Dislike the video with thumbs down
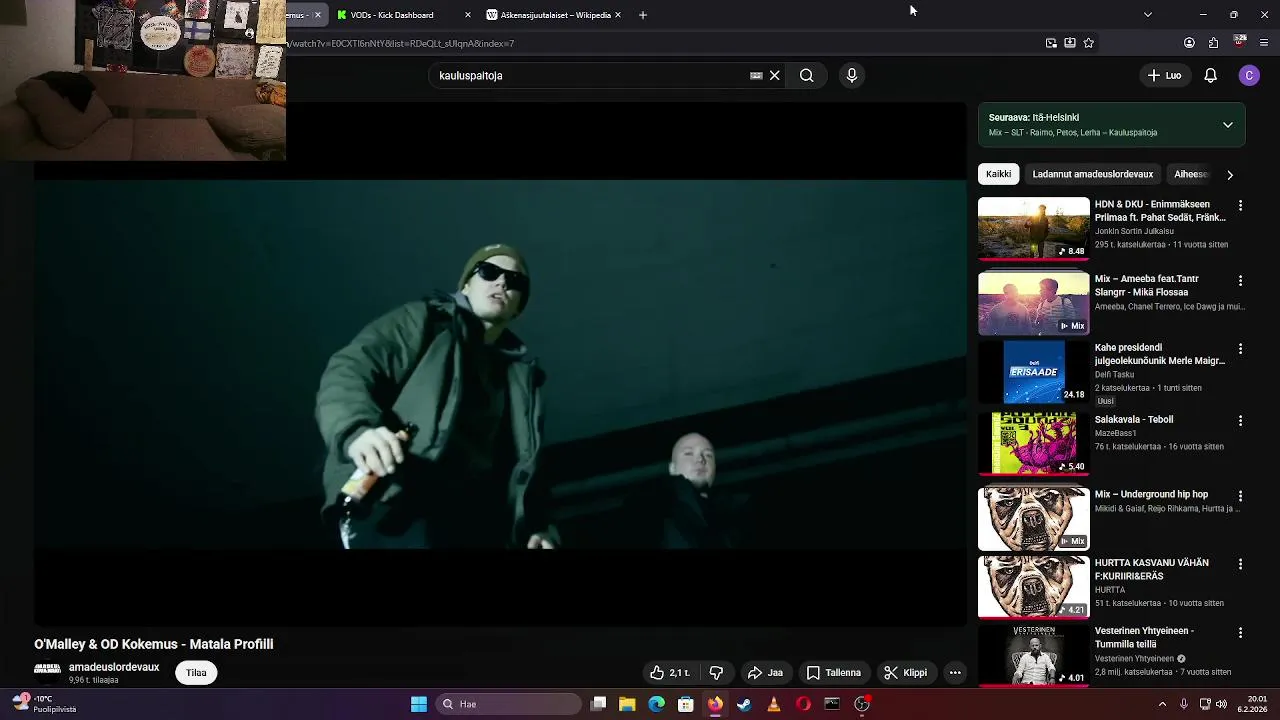Screen dimensions: 1280x720 click(716, 673)
